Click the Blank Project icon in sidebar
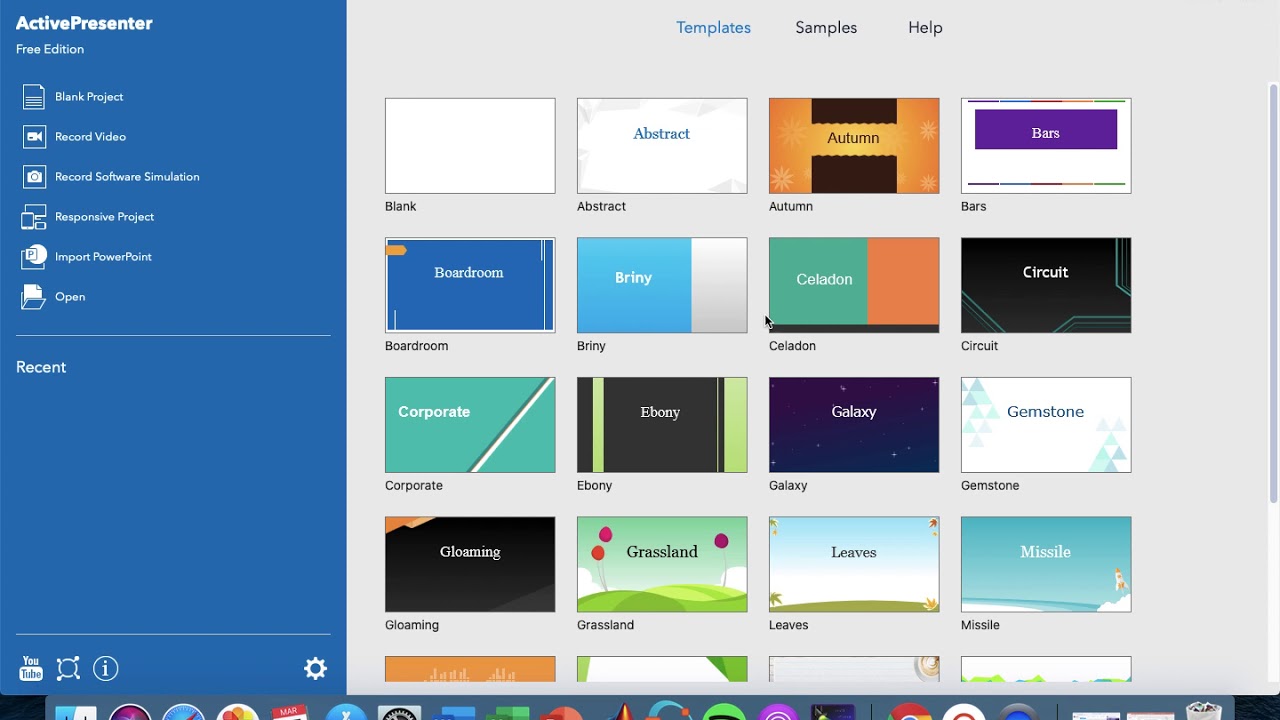 tap(34, 97)
